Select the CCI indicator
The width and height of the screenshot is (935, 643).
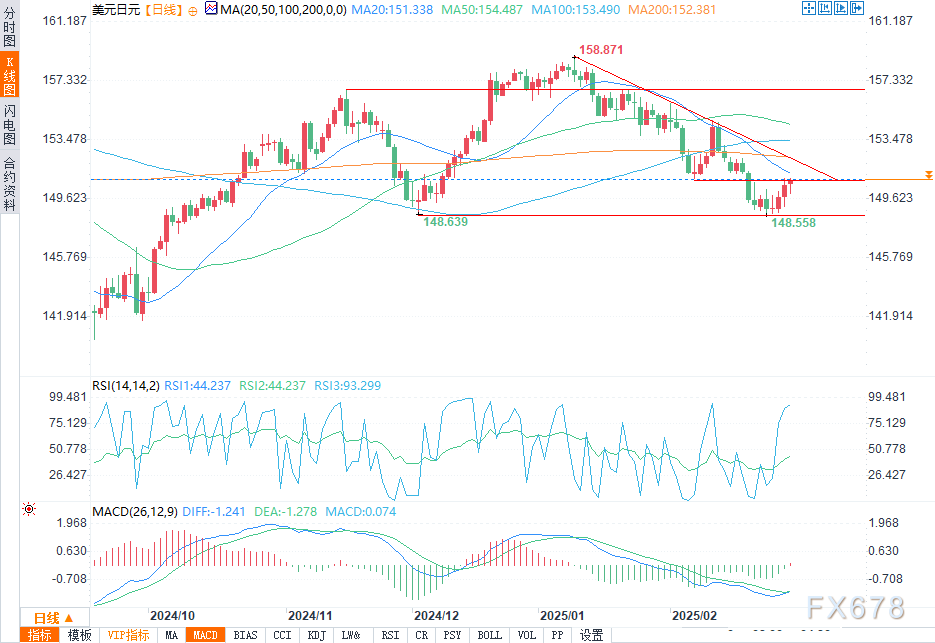coord(282,635)
